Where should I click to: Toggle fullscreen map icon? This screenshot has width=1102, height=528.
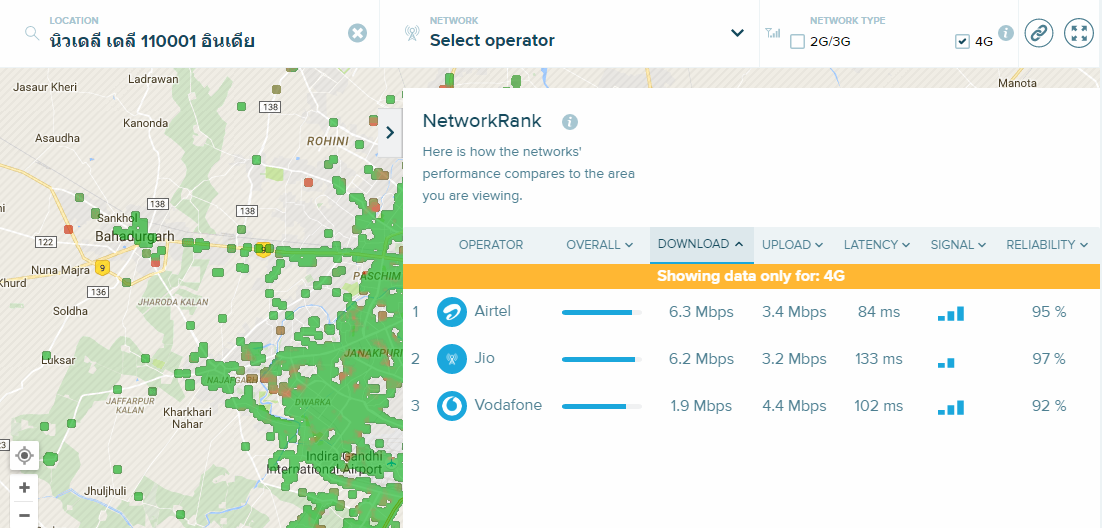click(1079, 33)
